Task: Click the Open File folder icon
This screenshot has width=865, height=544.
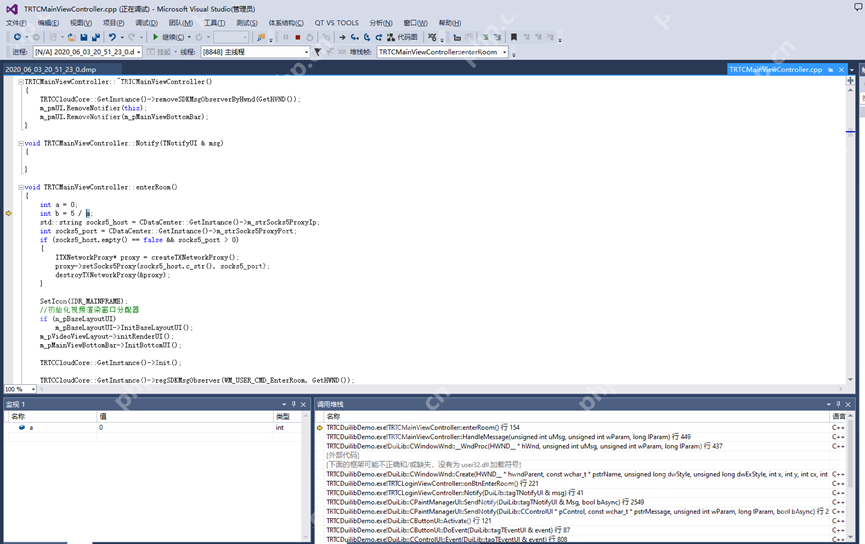Action: pos(72,37)
